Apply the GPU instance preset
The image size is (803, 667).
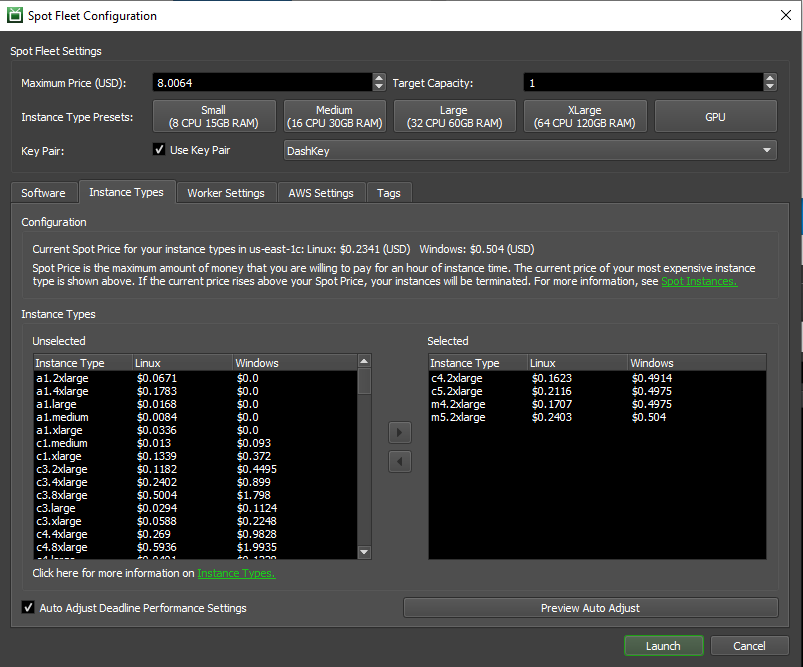[x=715, y=117]
